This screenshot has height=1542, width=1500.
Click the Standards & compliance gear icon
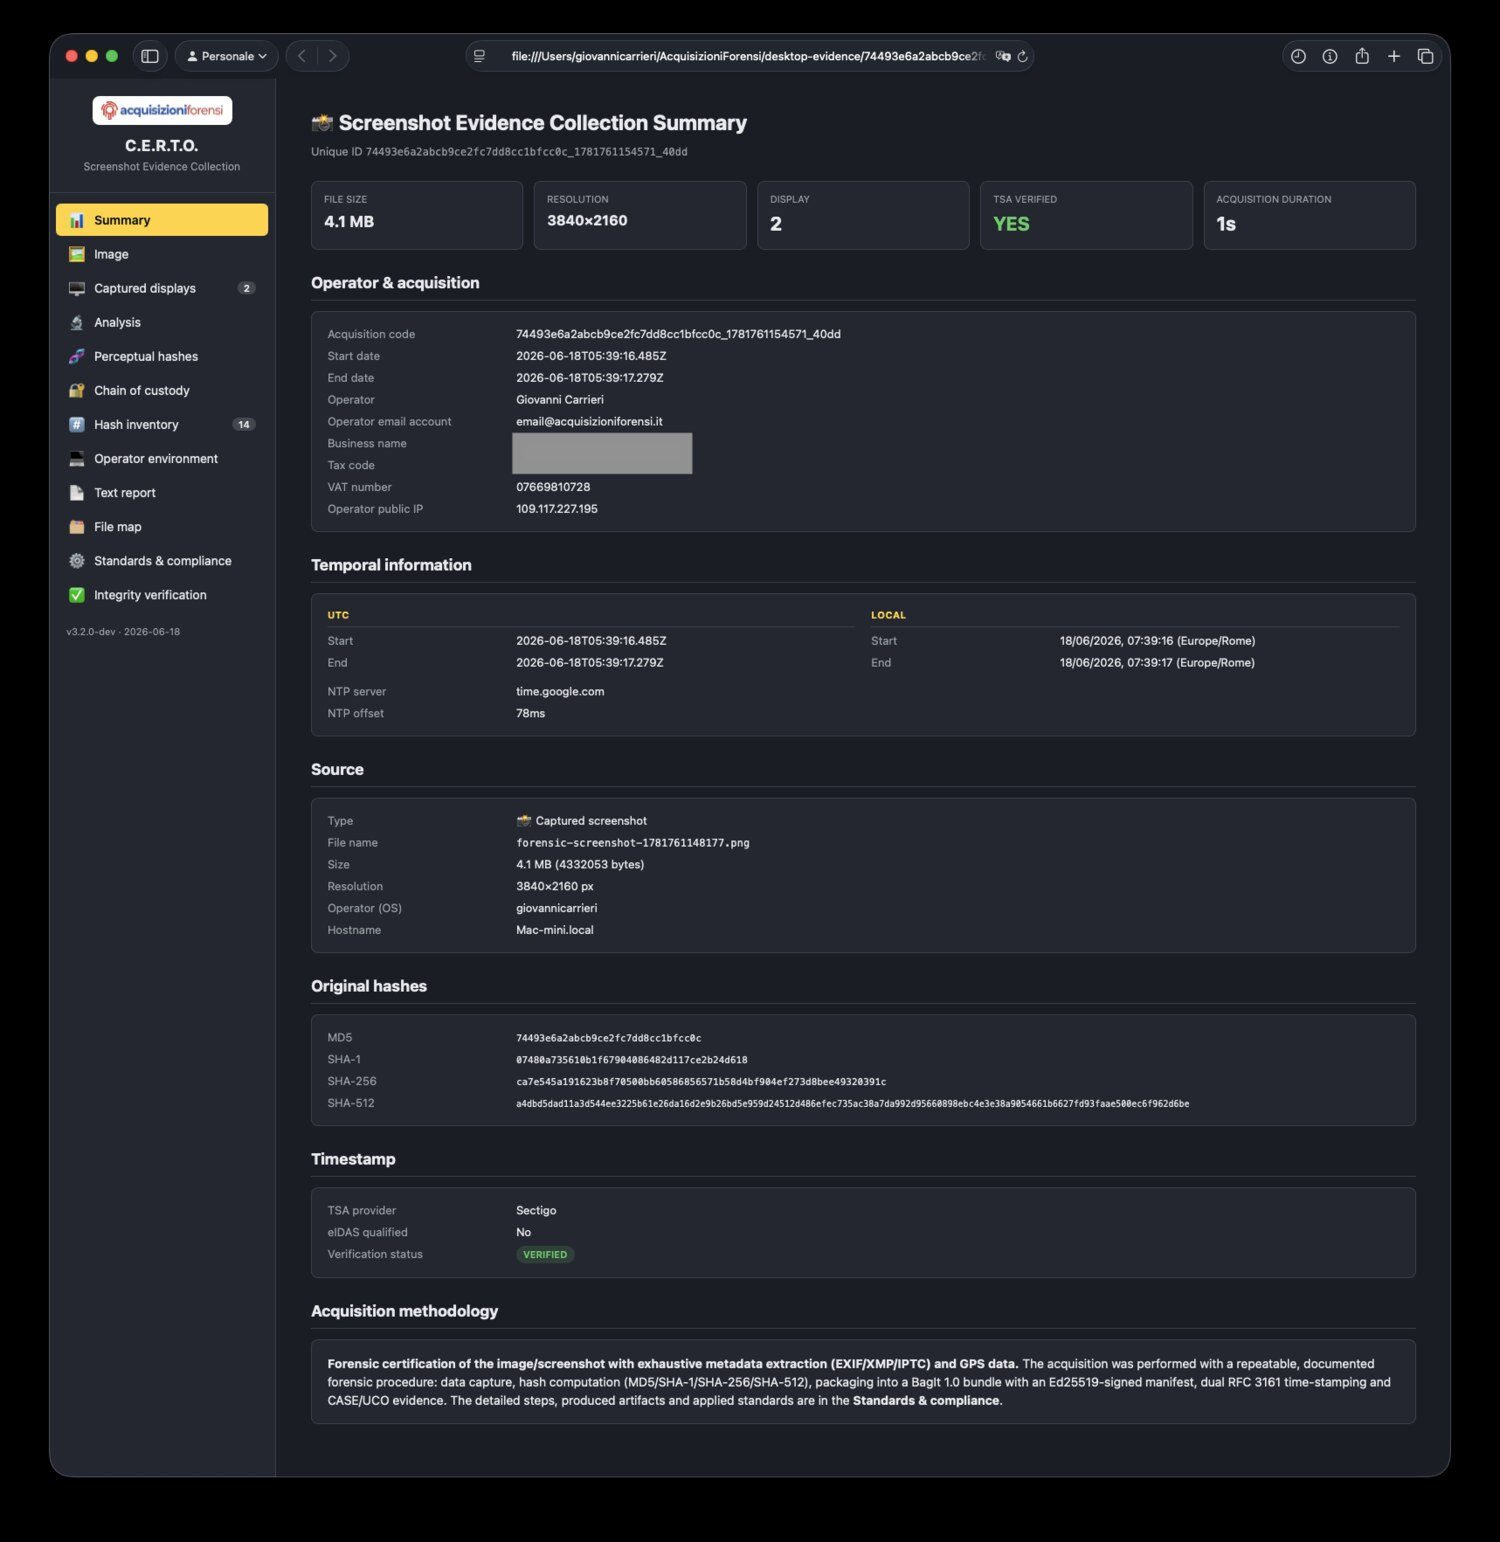point(76,561)
